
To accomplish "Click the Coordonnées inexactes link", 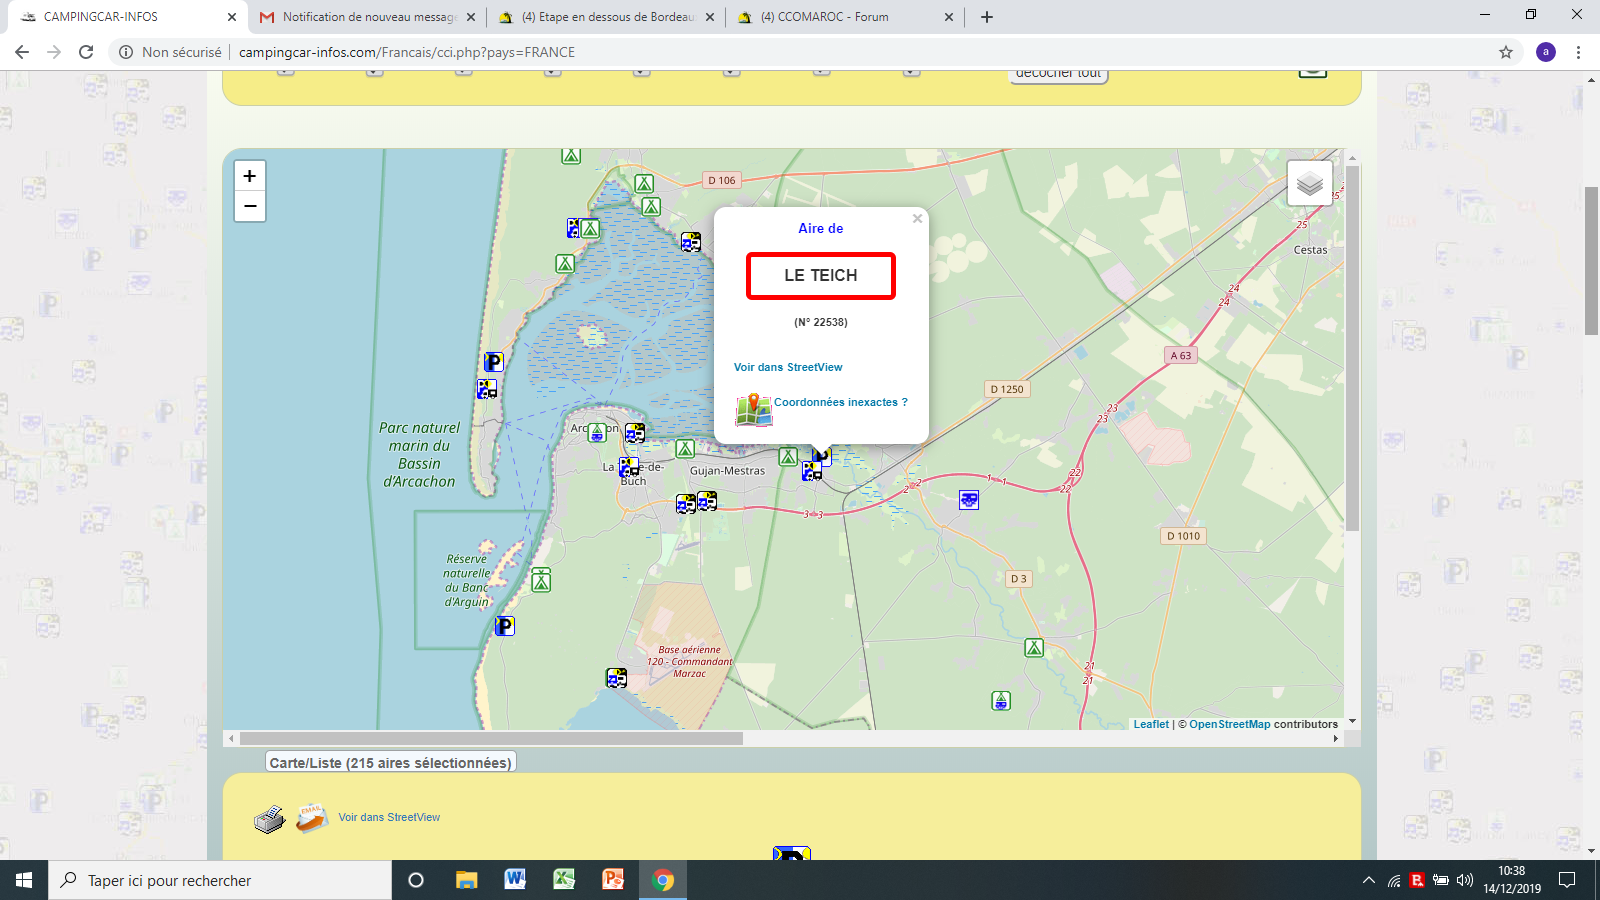I will pyautogui.click(x=841, y=402).
